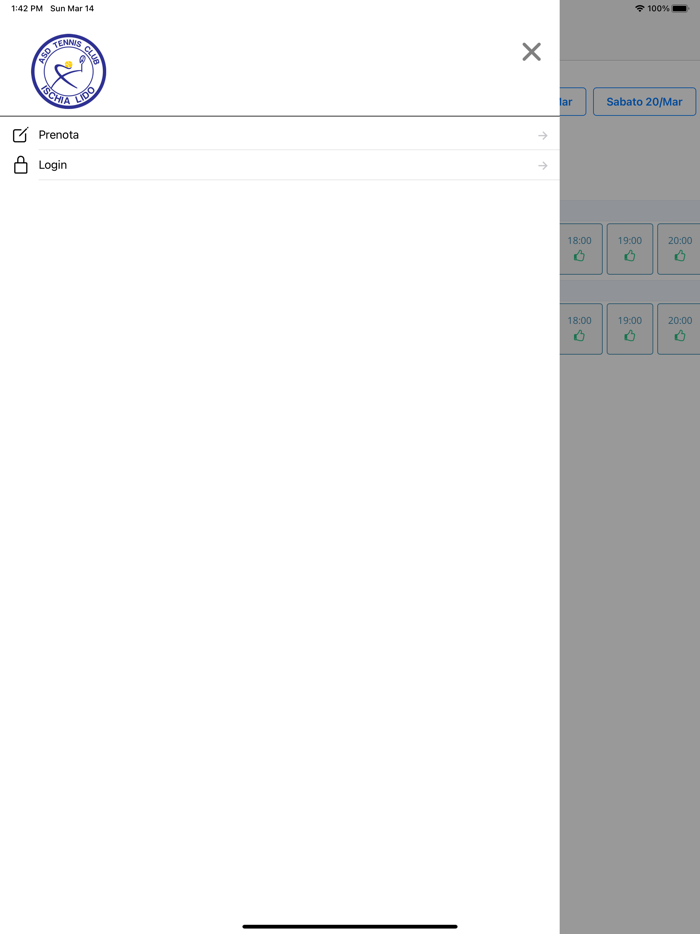Tap the home indicator bar at the bottom
Screen dimensions: 700x934
[x=350, y=926]
